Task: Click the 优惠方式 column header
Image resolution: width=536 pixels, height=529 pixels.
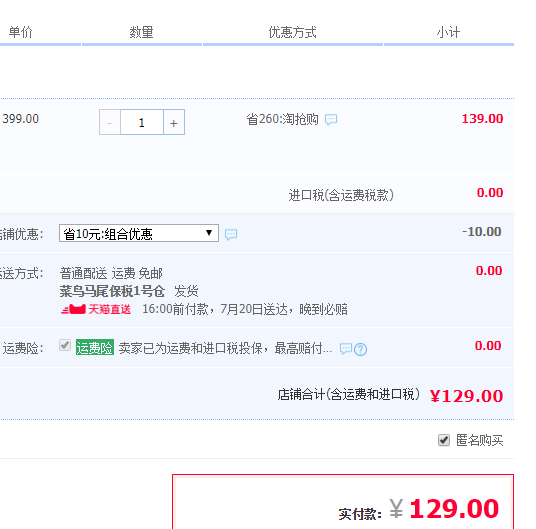Action: pyautogui.click(x=292, y=32)
